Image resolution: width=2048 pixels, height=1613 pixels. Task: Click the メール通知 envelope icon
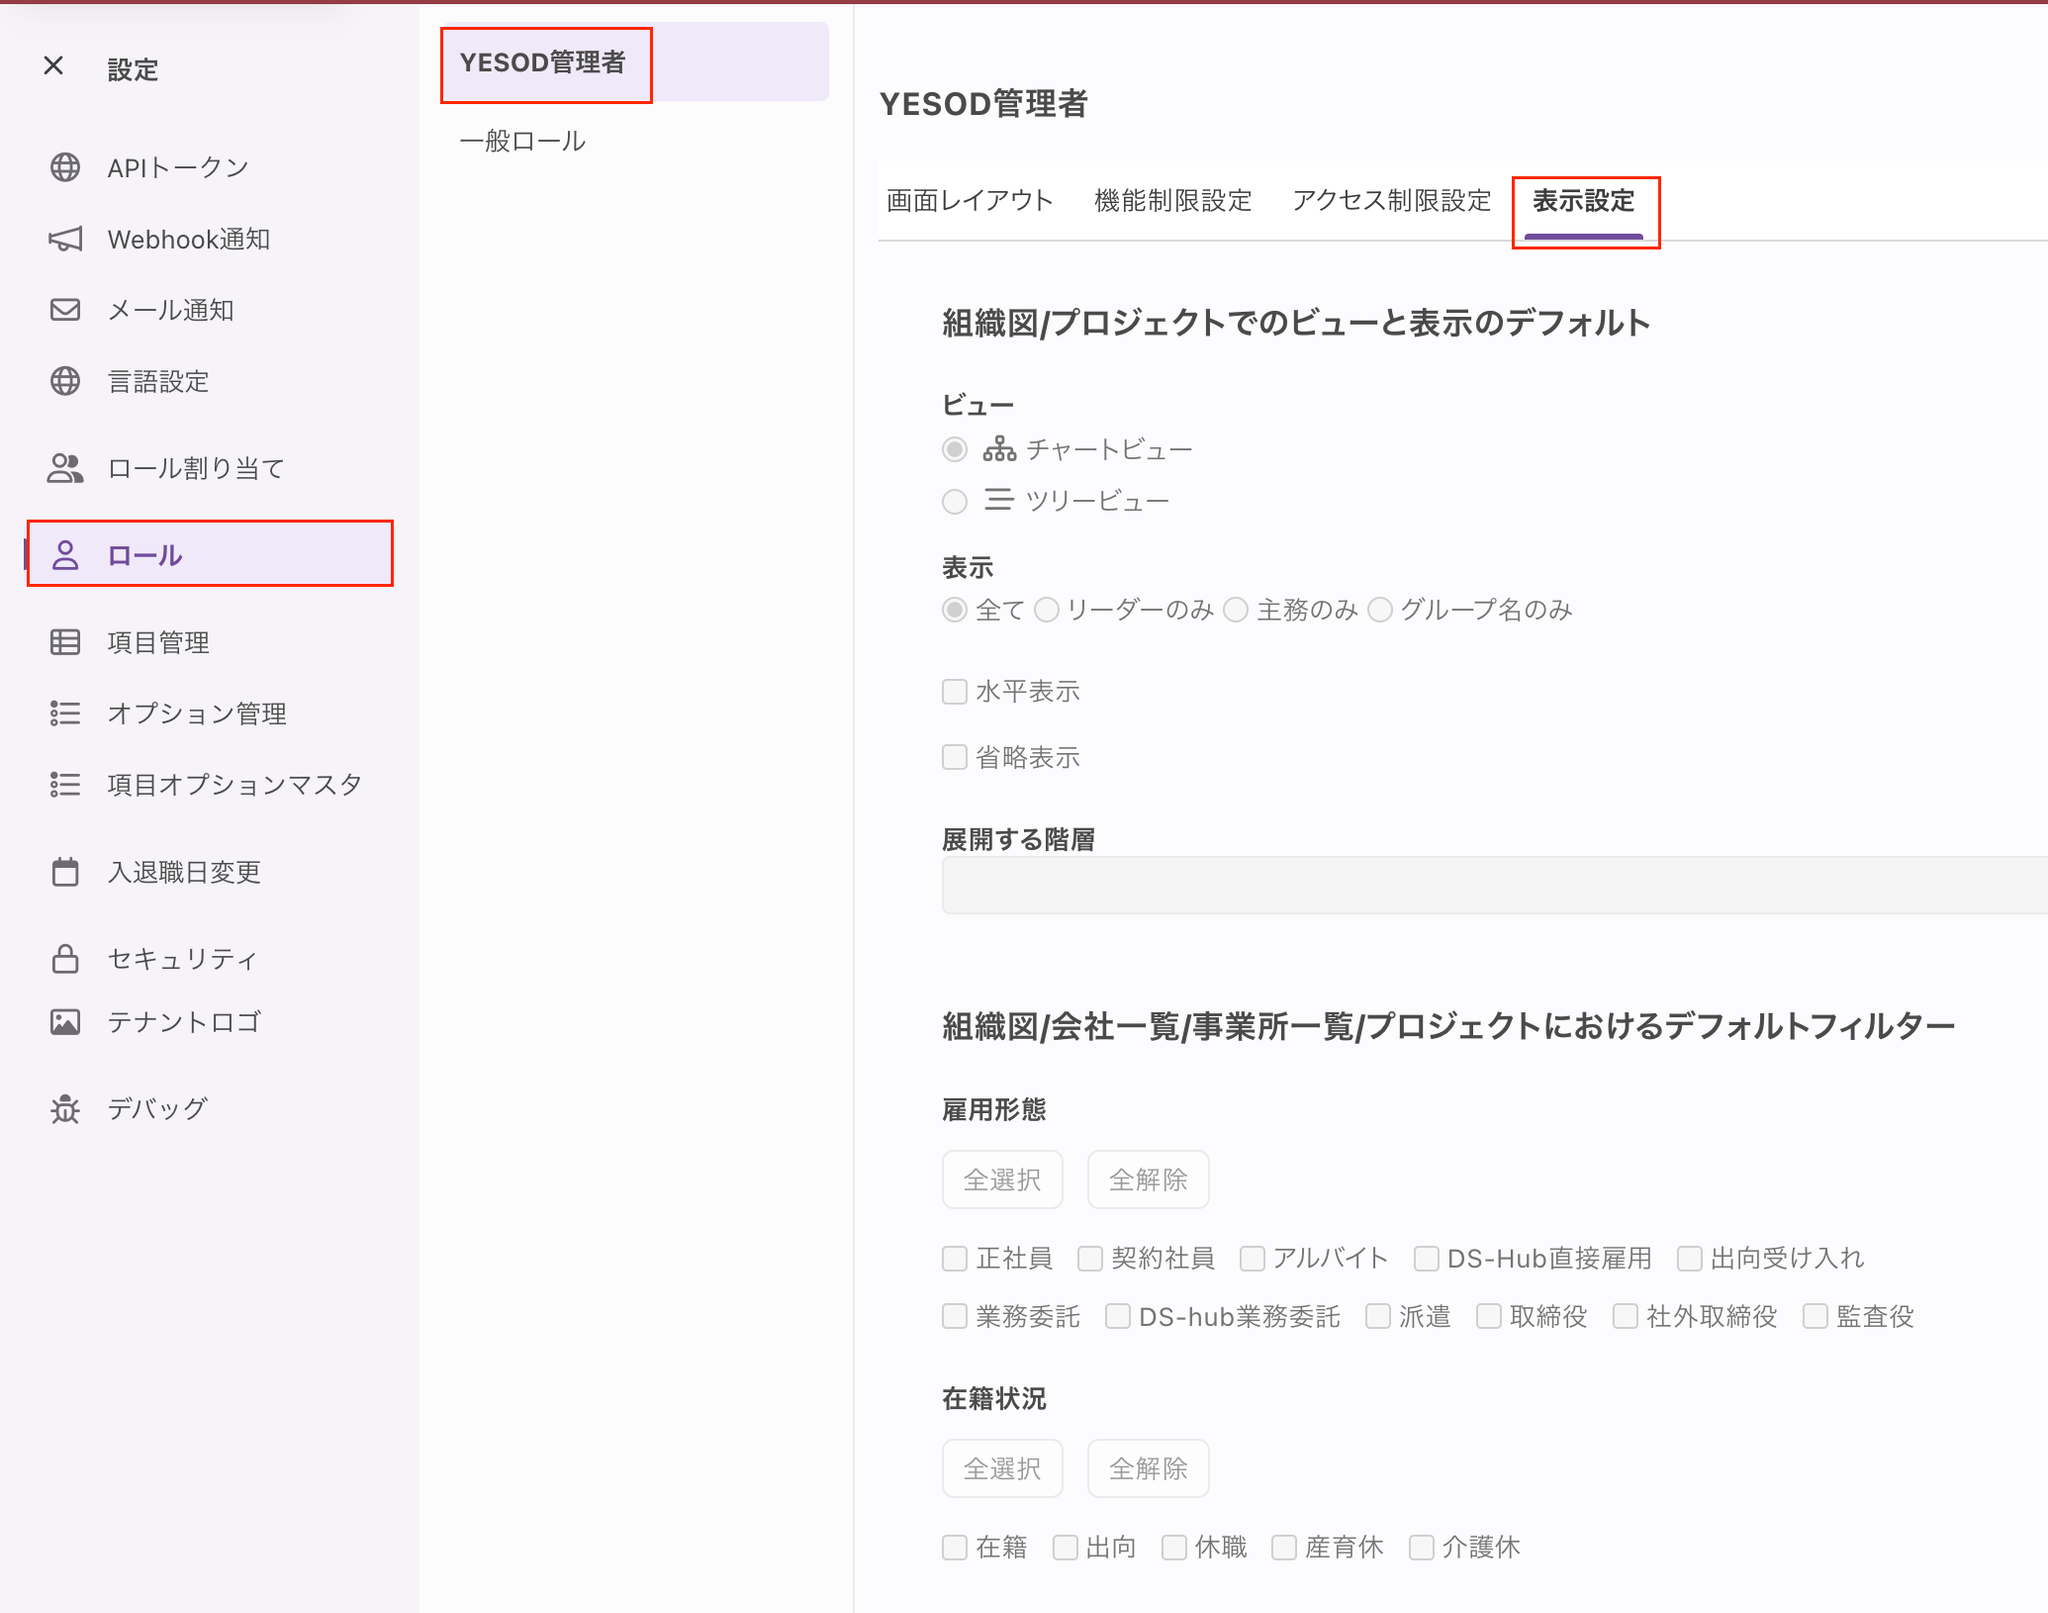(x=65, y=310)
